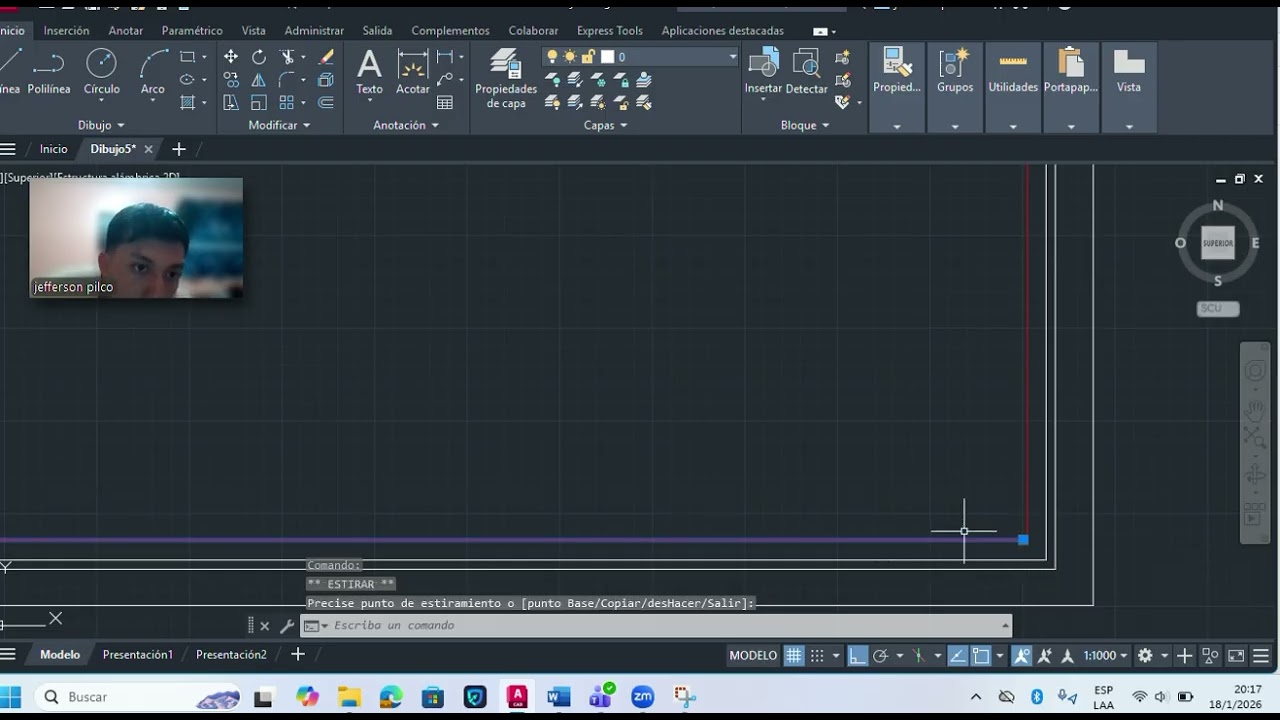The image size is (1280, 720).
Task: Activate the Rotate tool
Action: click(x=259, y=57)
